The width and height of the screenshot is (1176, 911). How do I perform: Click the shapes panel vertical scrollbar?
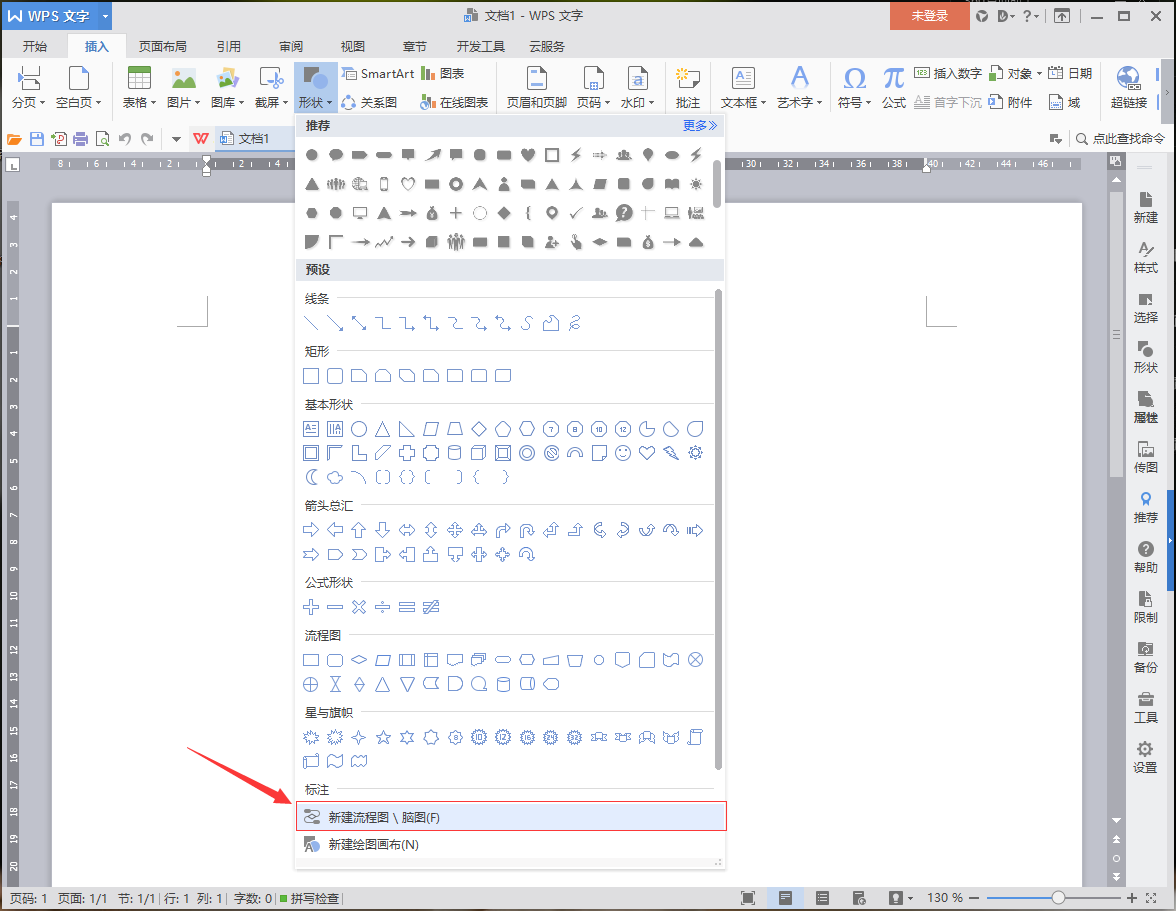(718, 529)
